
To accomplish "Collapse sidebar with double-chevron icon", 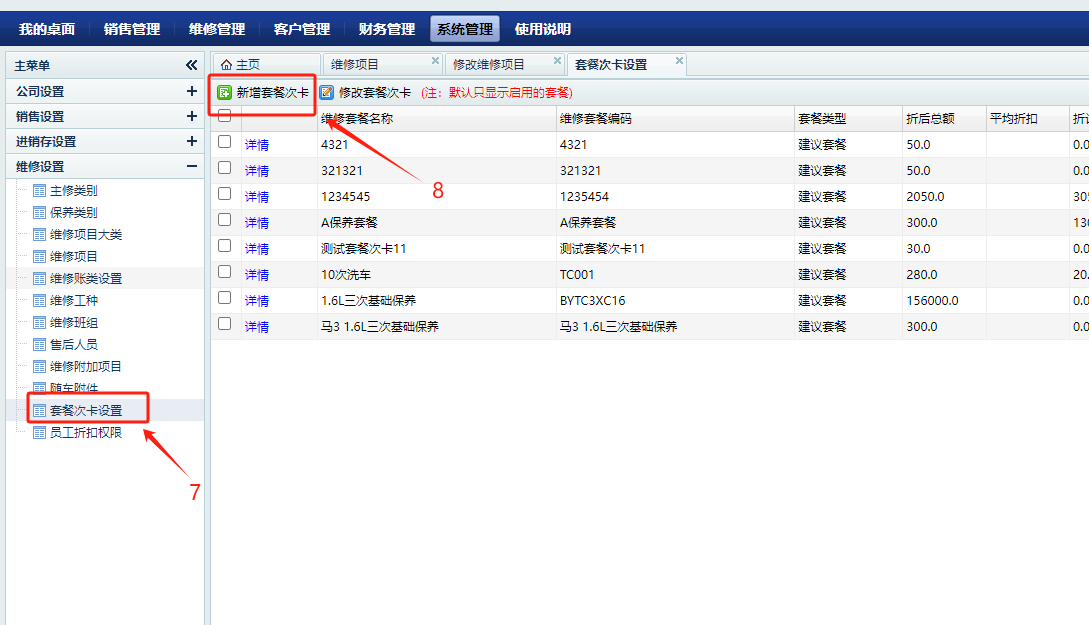I will coord(191,65).
